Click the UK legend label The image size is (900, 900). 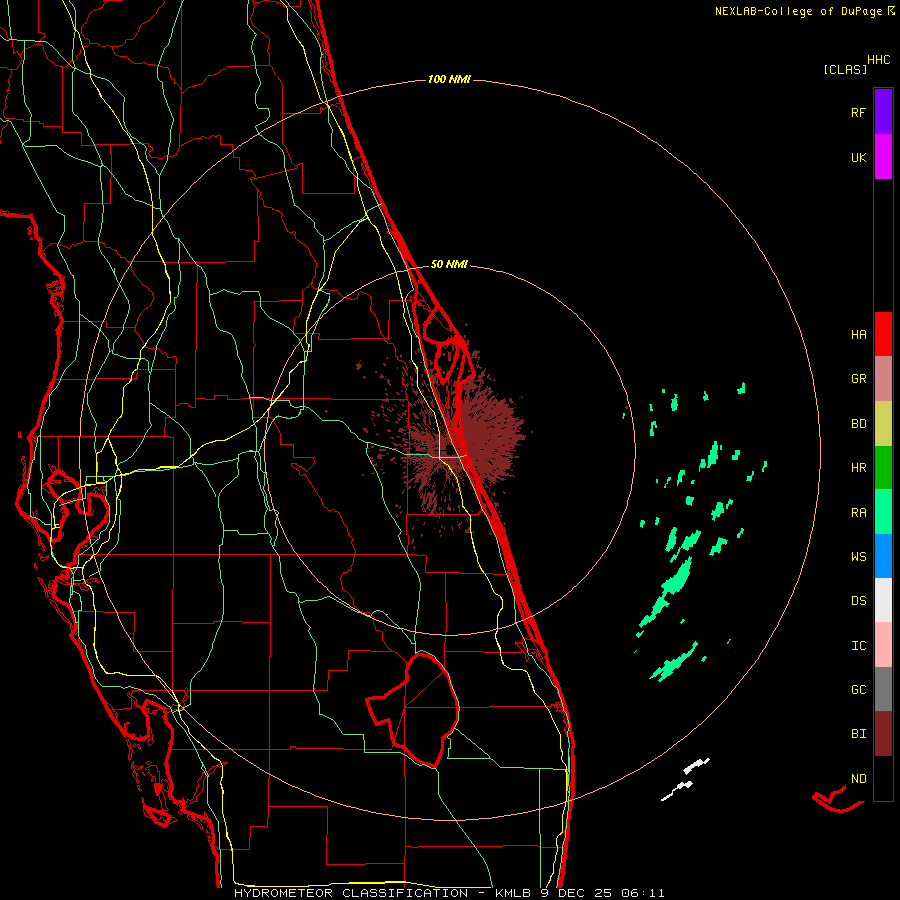[858, 157]
